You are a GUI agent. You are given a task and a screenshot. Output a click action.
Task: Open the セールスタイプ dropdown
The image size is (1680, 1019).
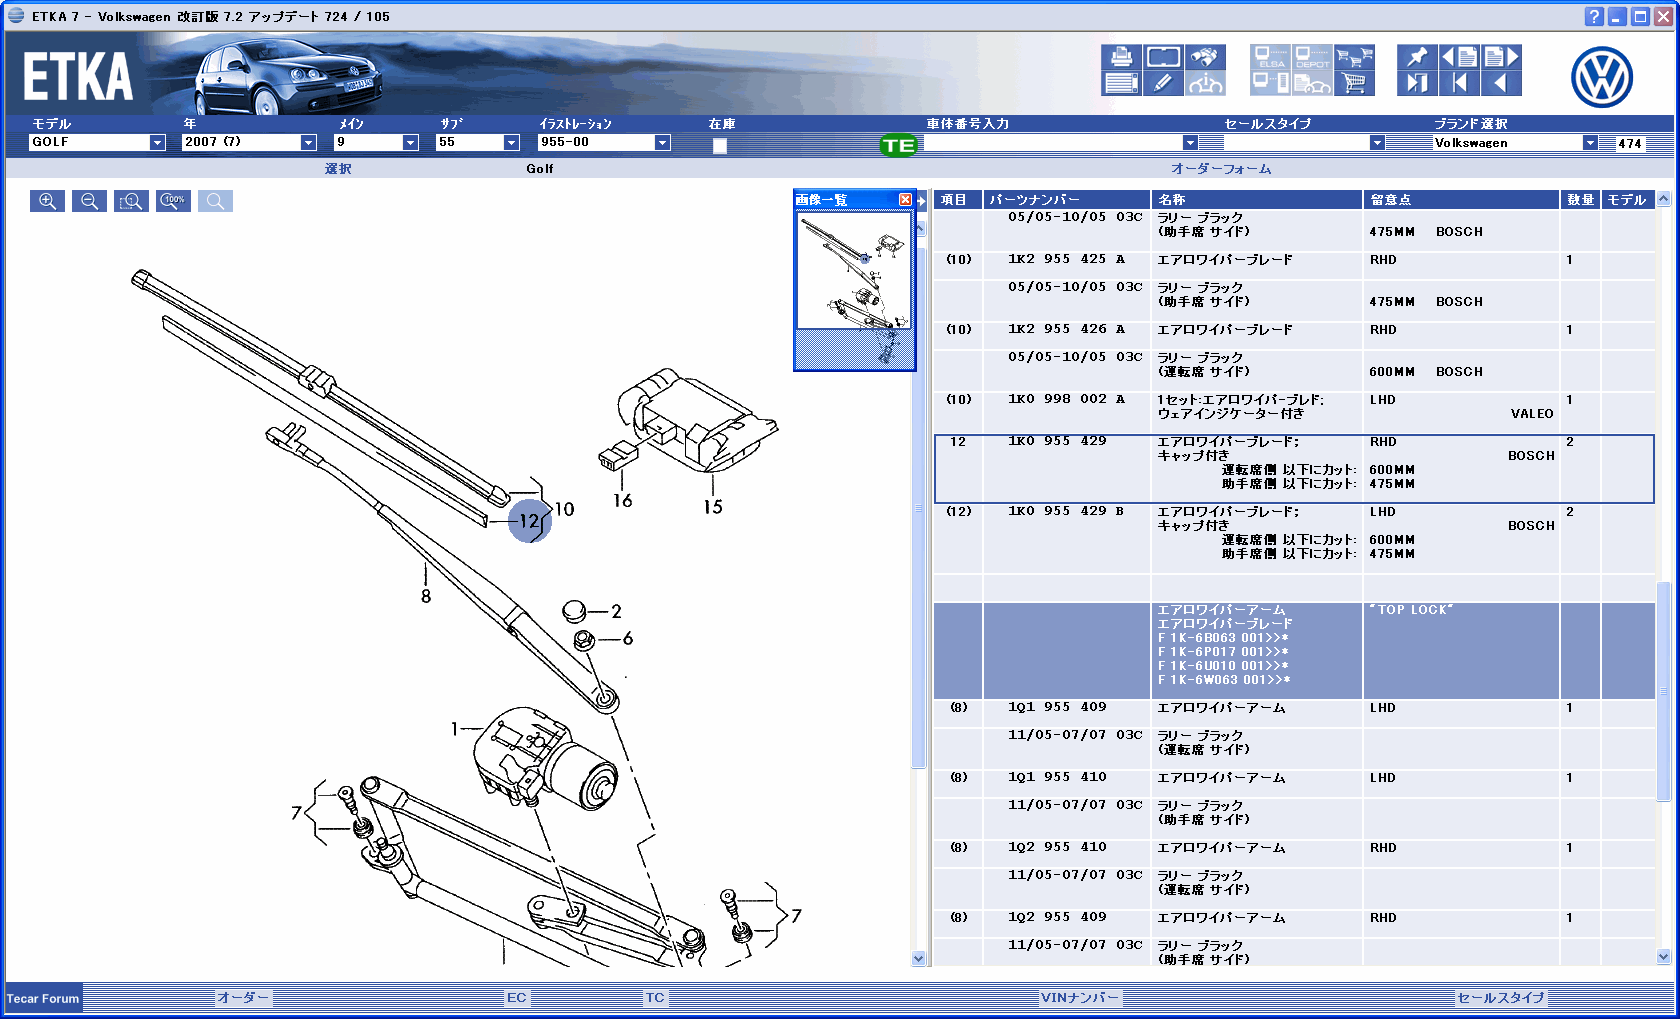click(1377, 143)
